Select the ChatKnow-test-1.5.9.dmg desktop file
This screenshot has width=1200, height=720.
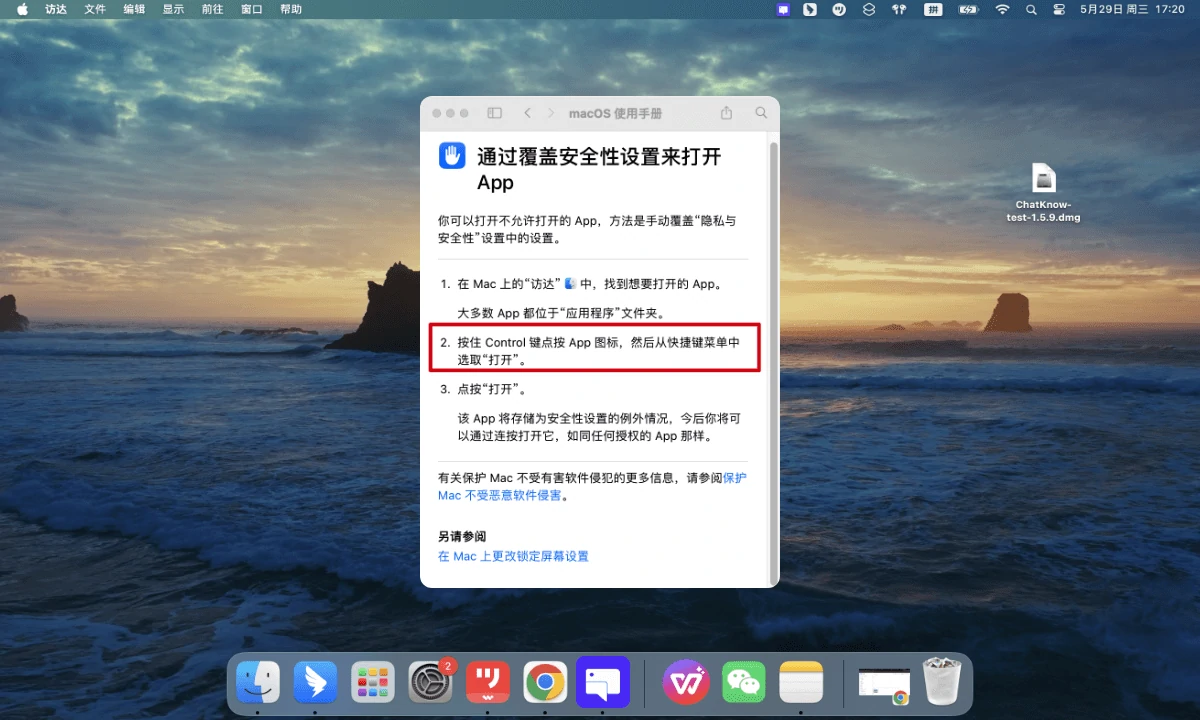tap(1043, 181)
